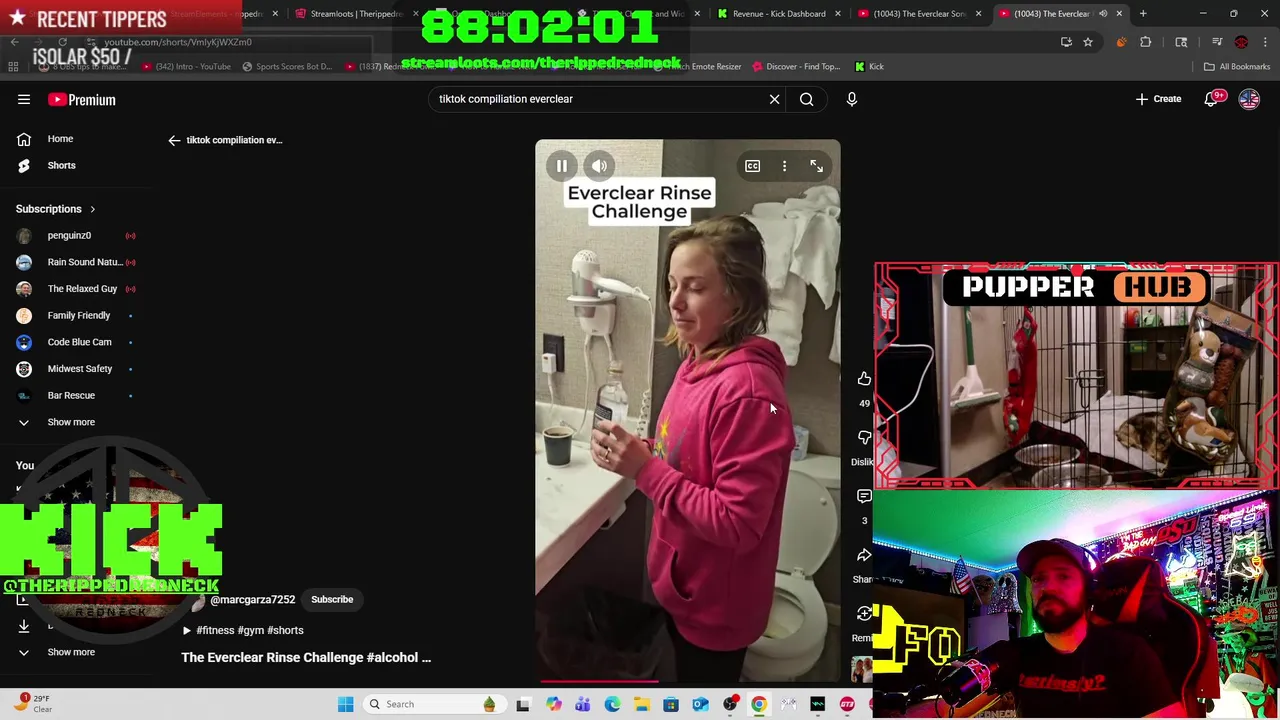Open Shorts in the sidebar

pyautogui.click(x=61, y=165)
